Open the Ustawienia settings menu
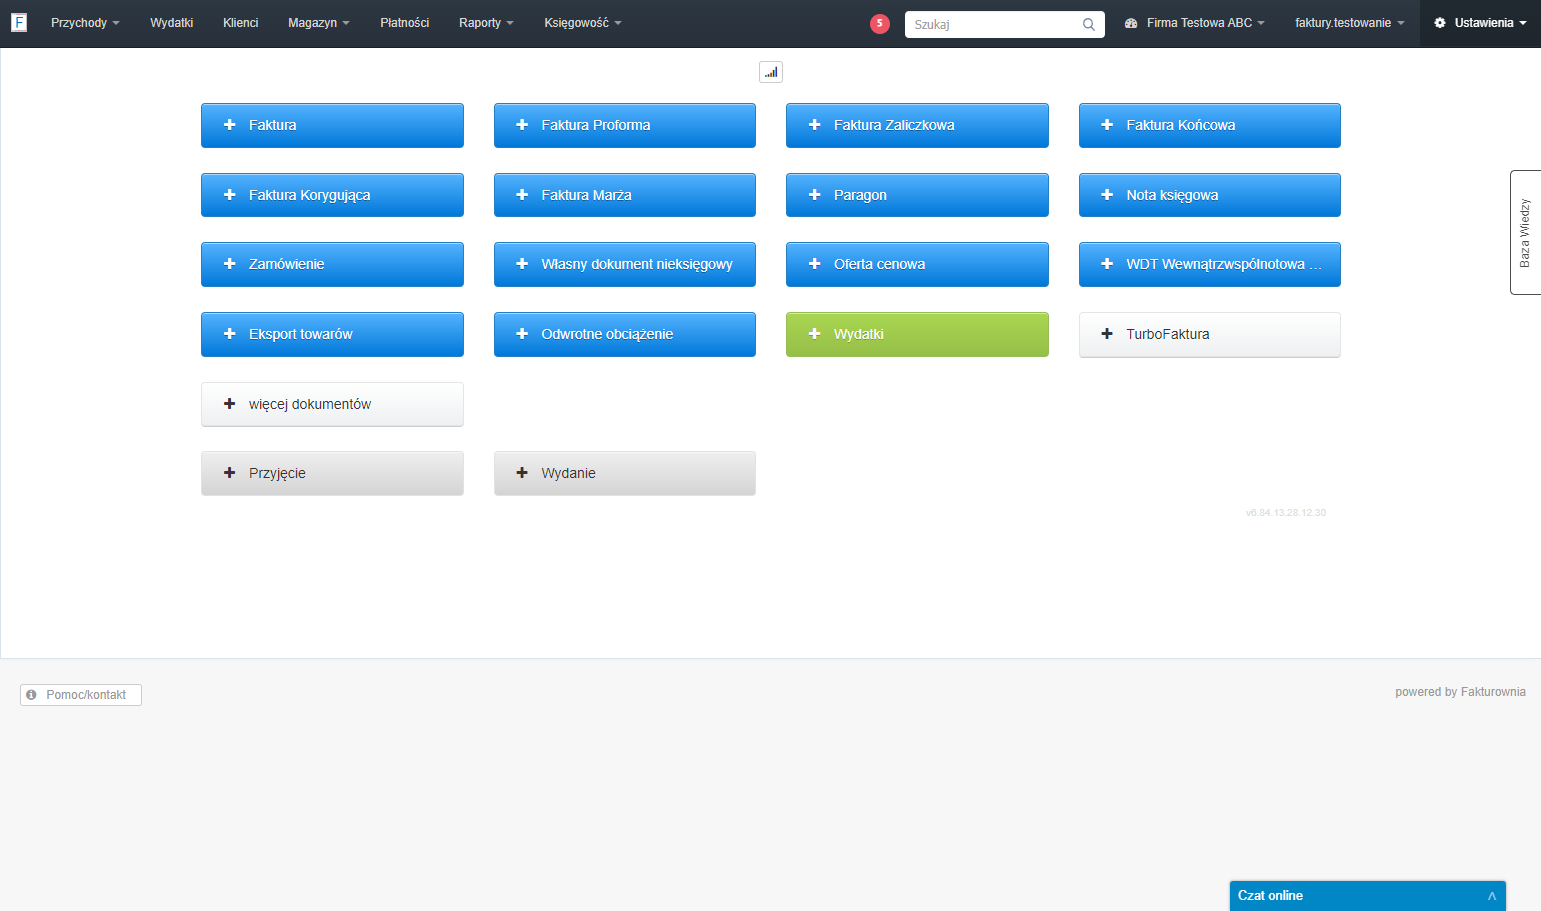The height and width of the screenshot is (911, 1541). (x=1481, y=23)
